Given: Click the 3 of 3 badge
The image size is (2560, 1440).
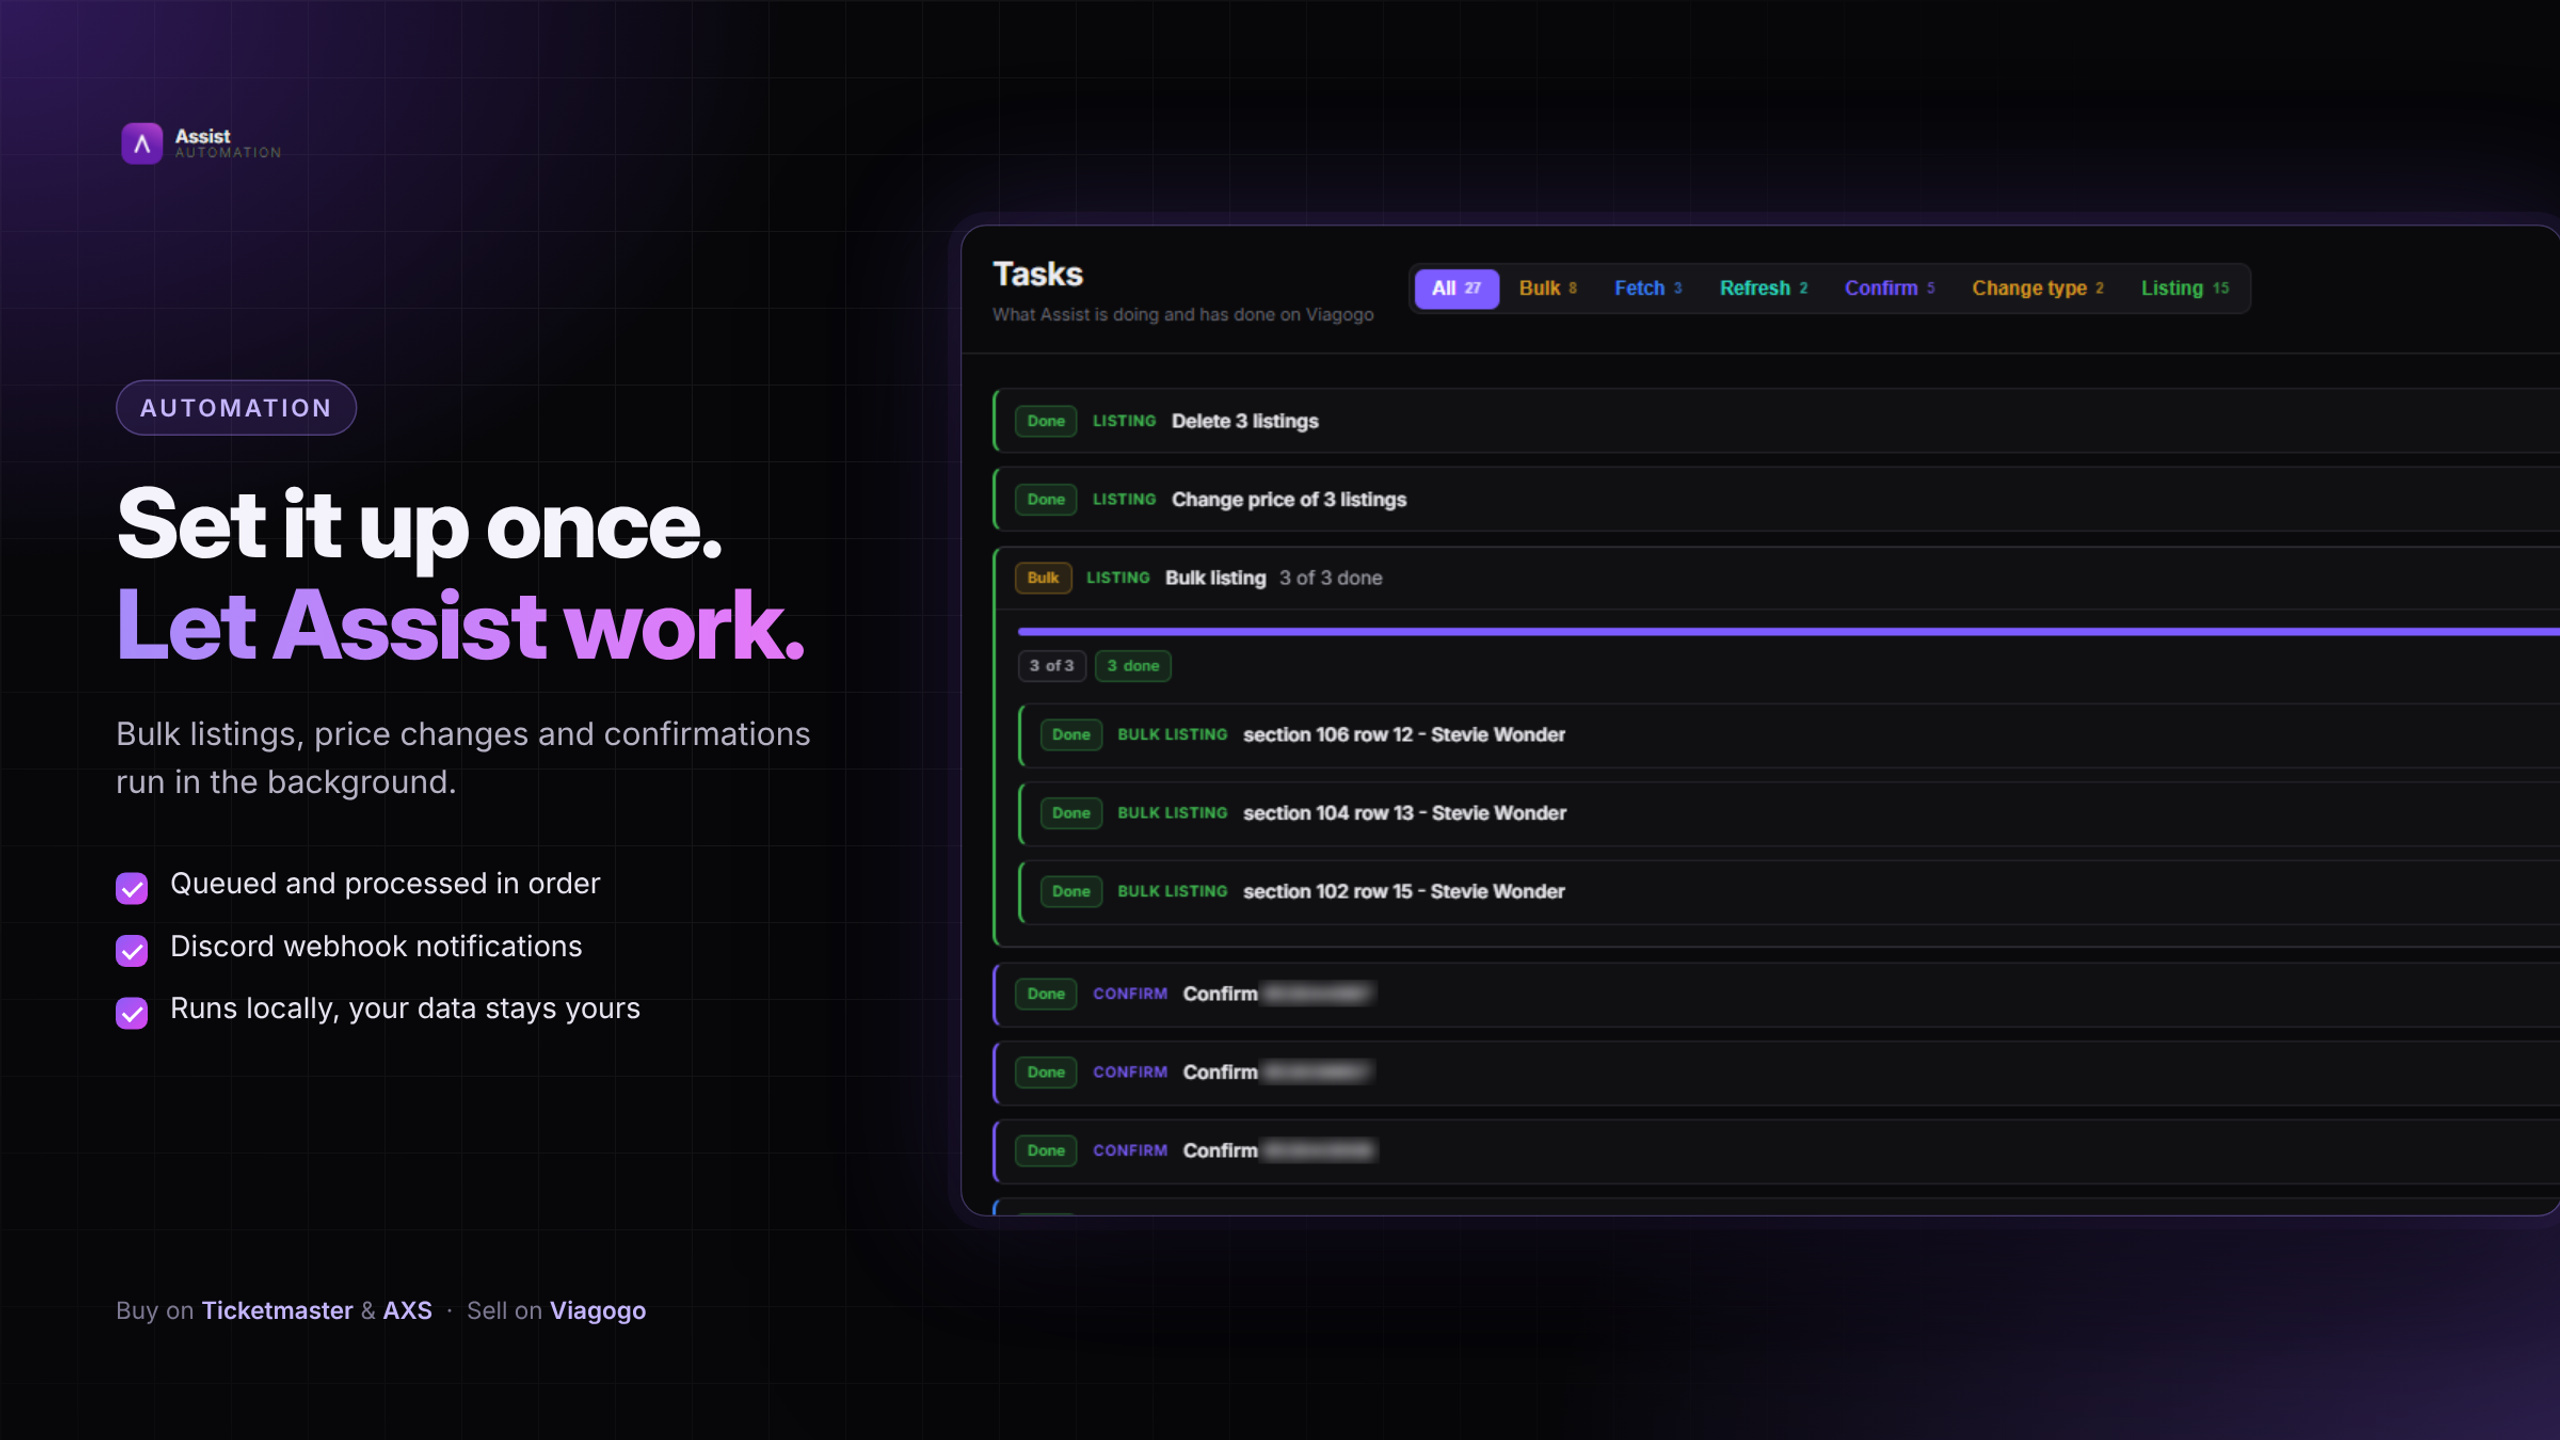Looking at the screenshot, I should [x=1052, y=666].
